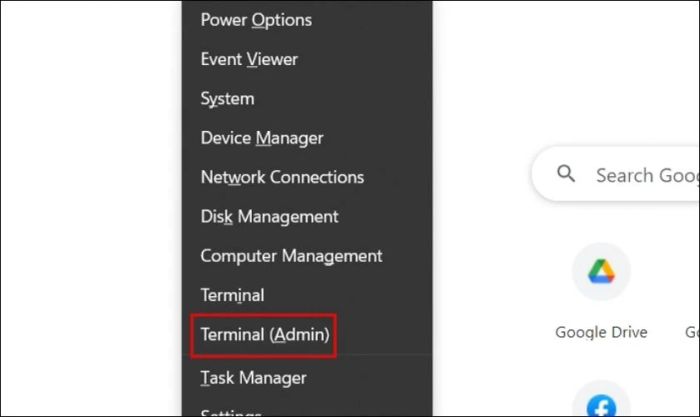The width and height of the screenshot is (700, 417).
Task: Click the magnifier icon in the search box
Action: click(x=566, y=173)
